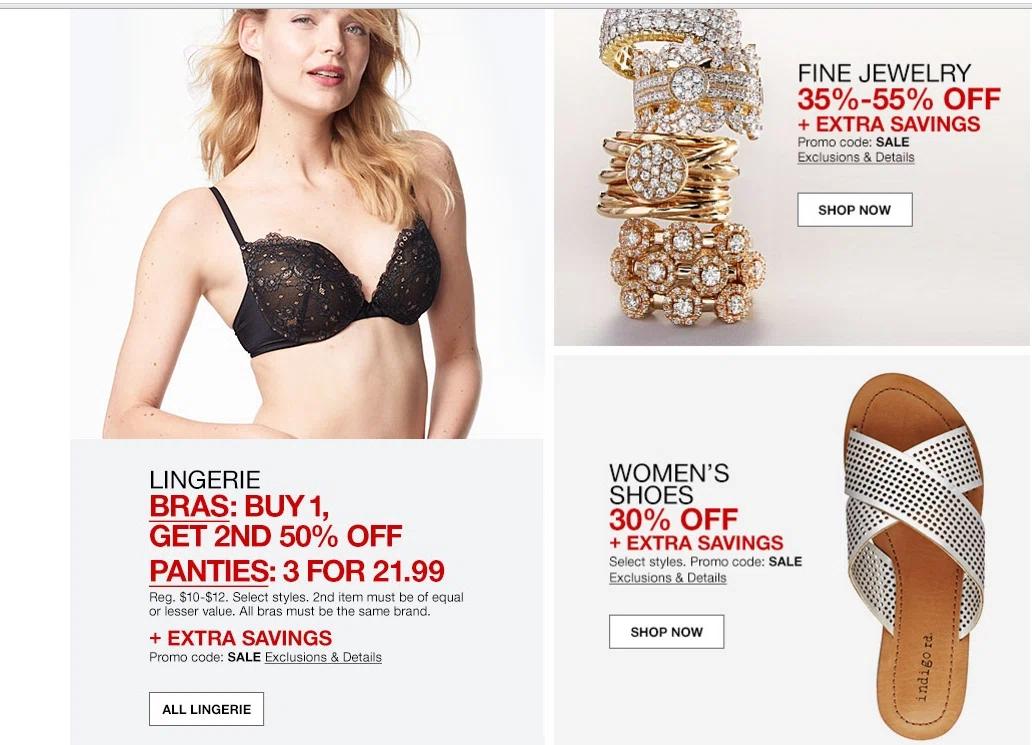Click the 3 FOR 21.99 offer text
The width and height of the screenshot is (1032, 745).
click(x=363, y=571)
